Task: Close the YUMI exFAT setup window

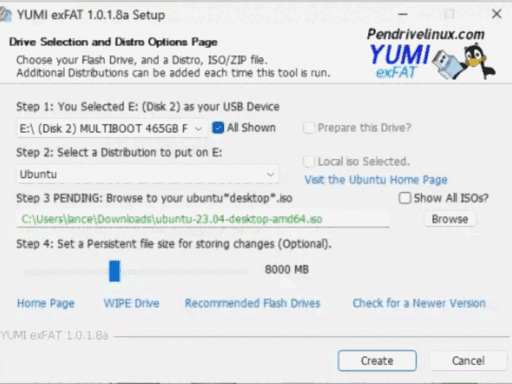Action: pyautogui.click(x=497, y=14)
